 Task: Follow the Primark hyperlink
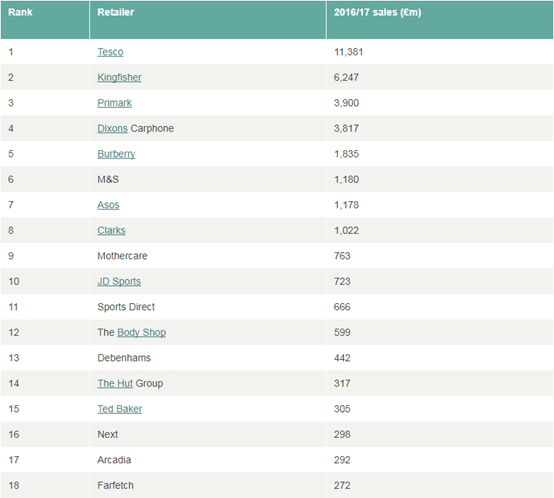pyautogui.click(x=114, y=103)
